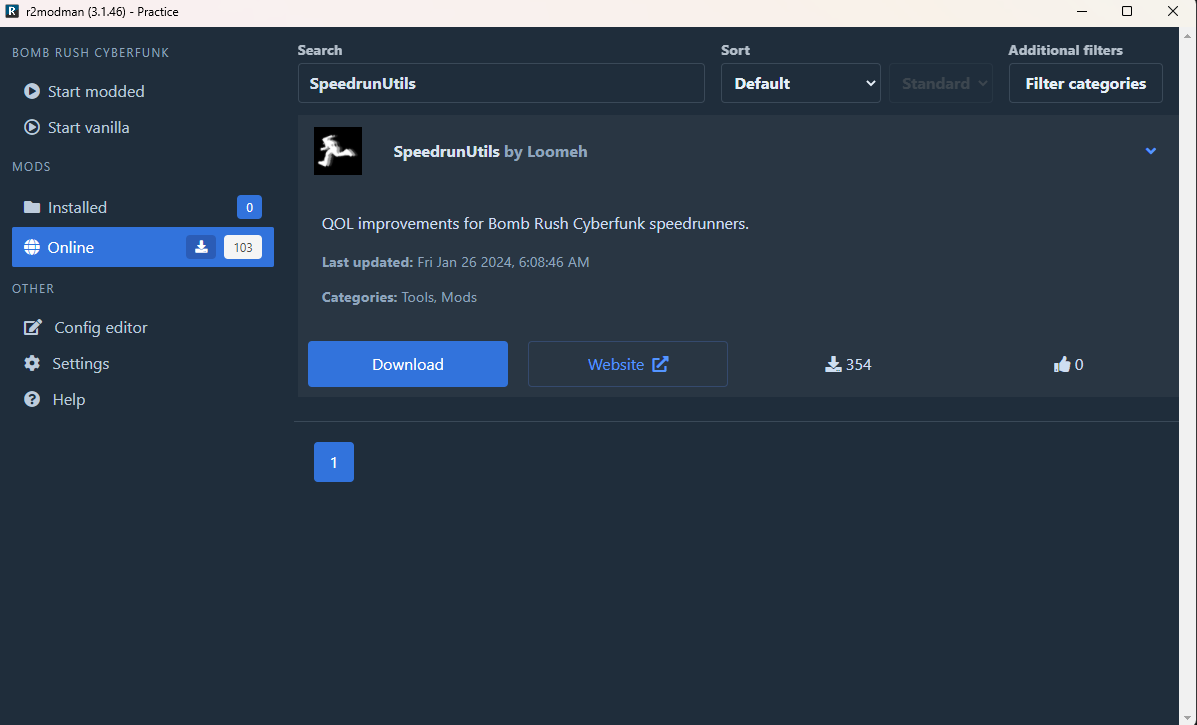Image resolution: width=1197 pixels, height=725 pixels.
Task: Click the Settings gear icon
Action: [32, 363]
